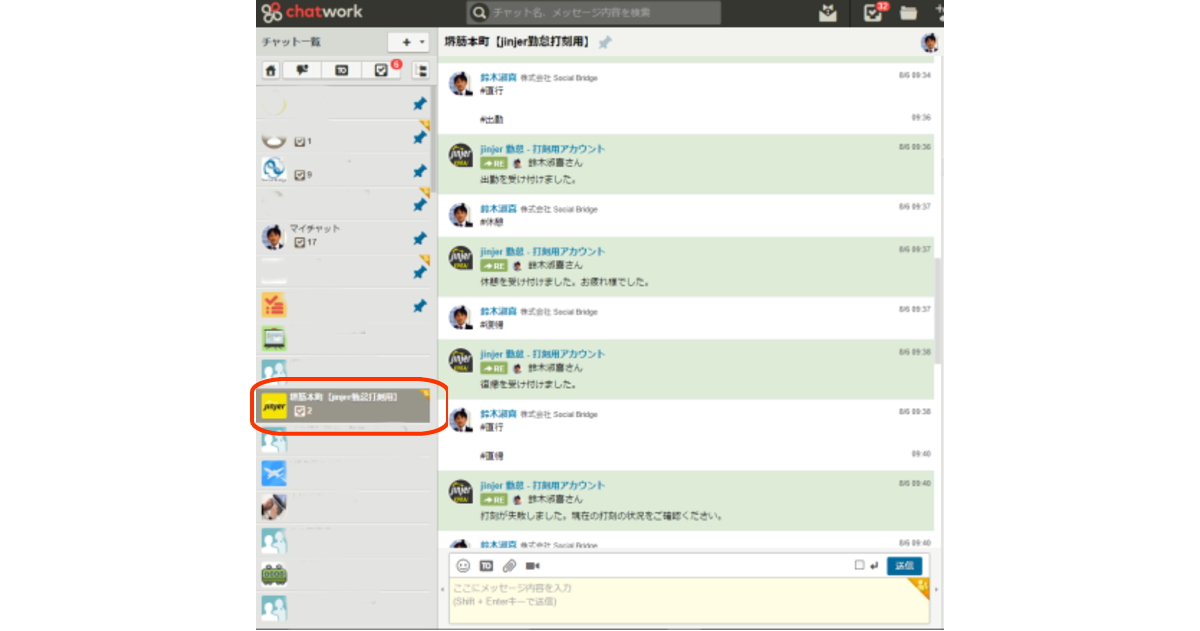Screen dimensions: 1200x631
Task: Open jinjer avatar on 打刻が失敗しました message
Action: pos(460,490)
